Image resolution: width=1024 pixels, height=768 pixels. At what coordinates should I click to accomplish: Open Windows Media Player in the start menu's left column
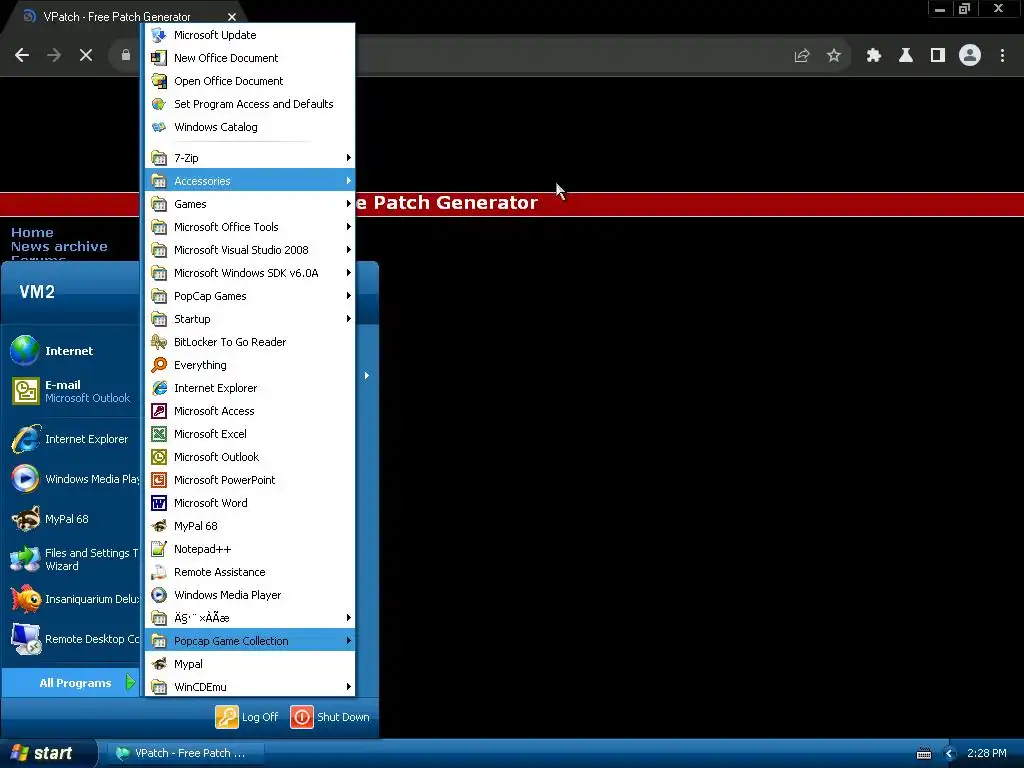pyautogui.click(x=73, y=479)
